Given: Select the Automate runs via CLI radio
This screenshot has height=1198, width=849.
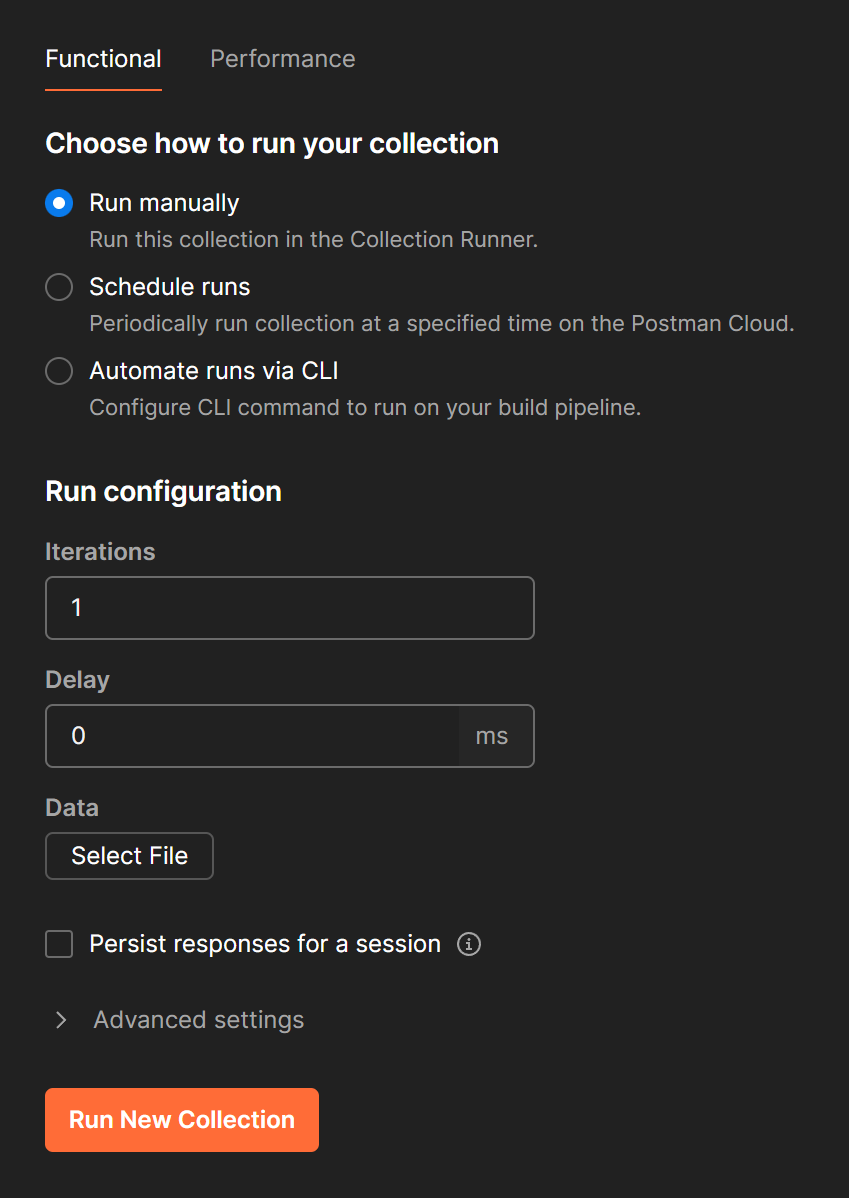Looking at the screenshot, I should pyautogui.click(x=59, y=371).
